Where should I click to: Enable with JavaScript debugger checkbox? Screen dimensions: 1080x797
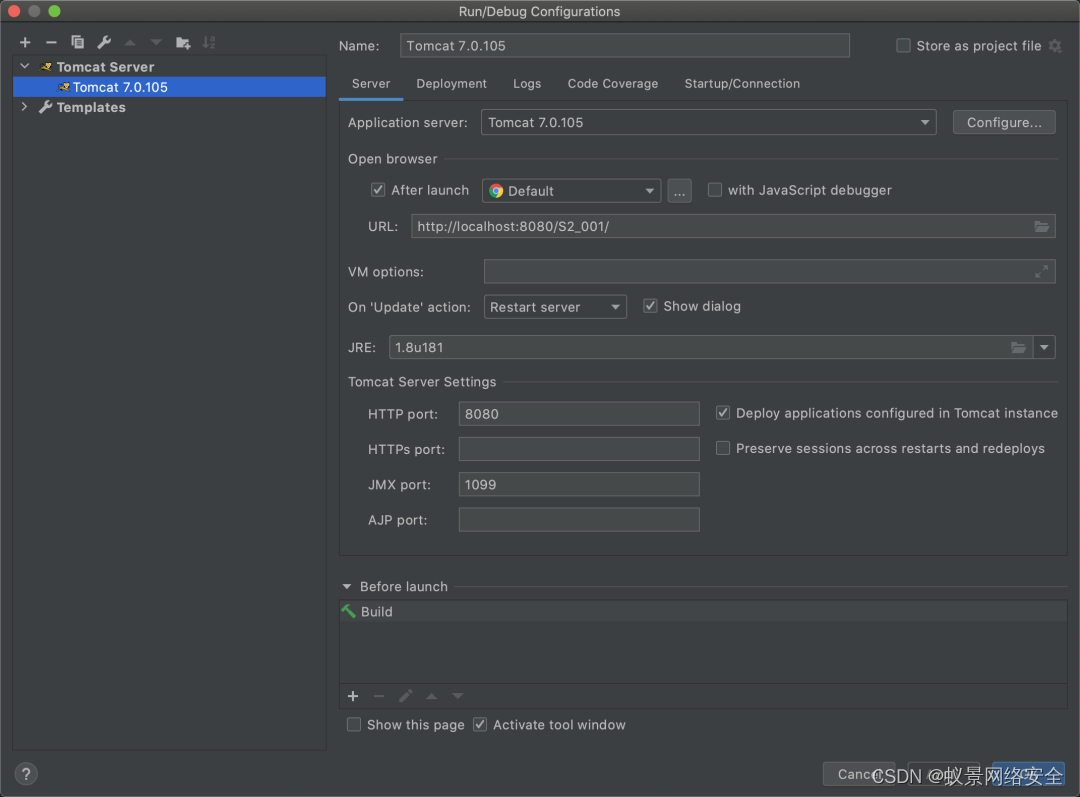pyautogui.click(x=715, y=190)
